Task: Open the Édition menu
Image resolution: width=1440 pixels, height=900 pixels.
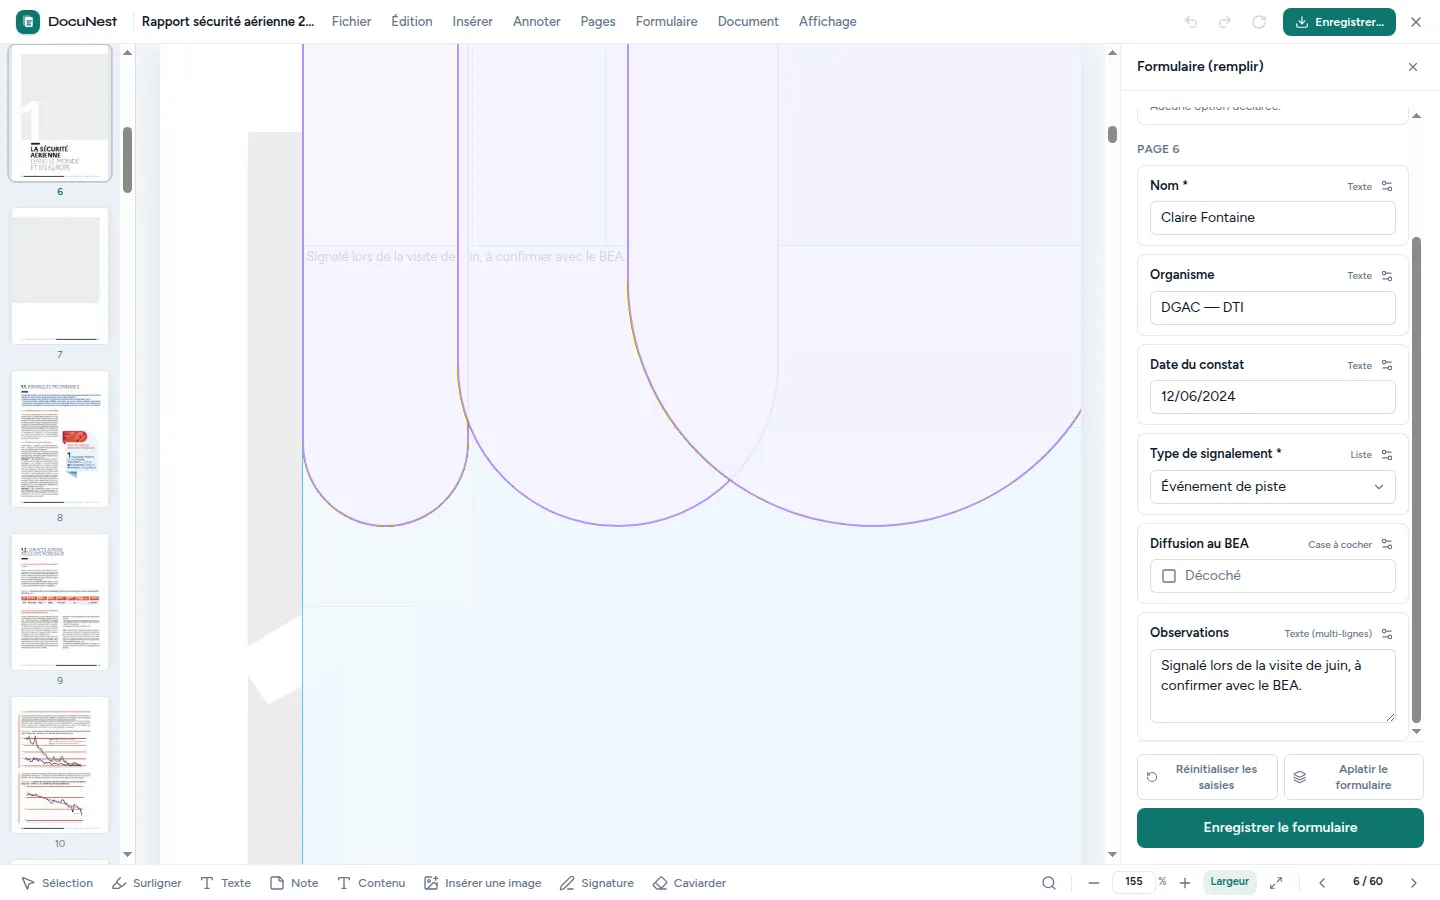Action: [x=412, y=22]
